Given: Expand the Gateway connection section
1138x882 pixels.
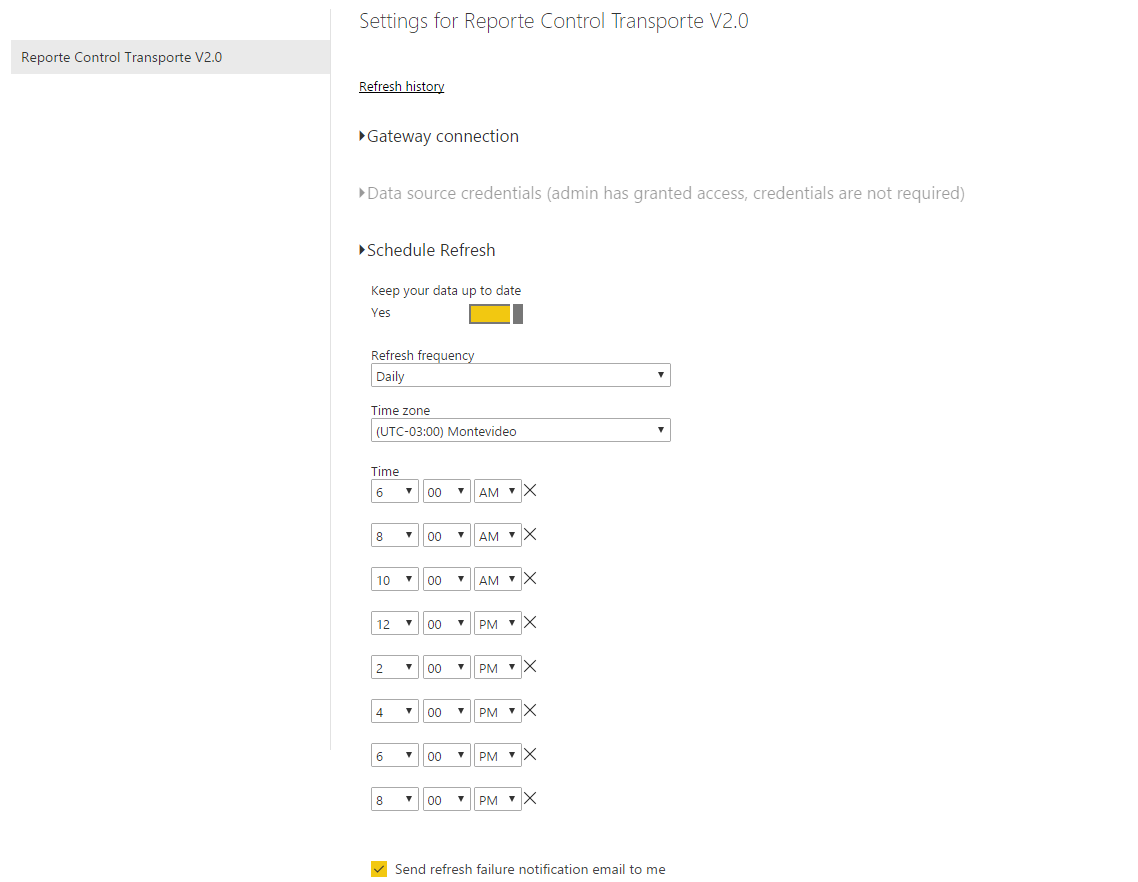Looking at the screenshot, I should (x=439, y=136).
